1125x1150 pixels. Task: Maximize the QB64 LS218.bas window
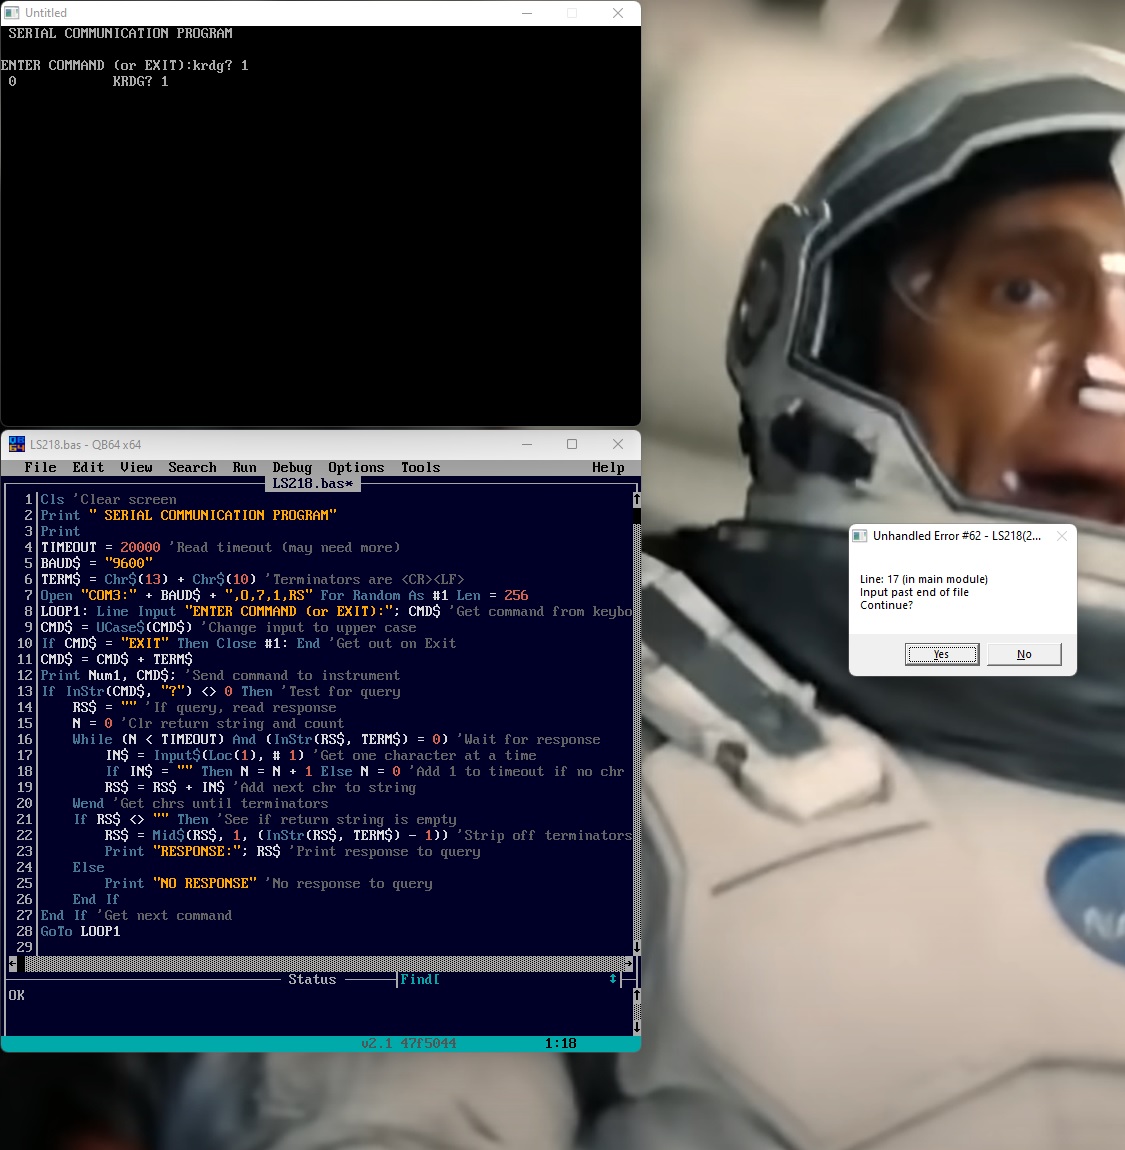572,444
